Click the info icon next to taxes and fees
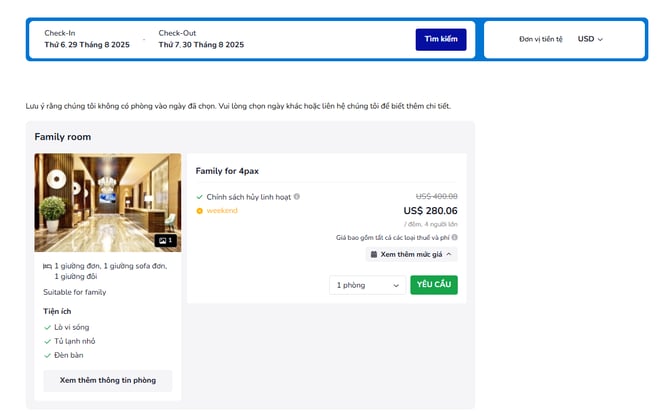The height and width of the screenshot is (416, 670). pos(455,237)
